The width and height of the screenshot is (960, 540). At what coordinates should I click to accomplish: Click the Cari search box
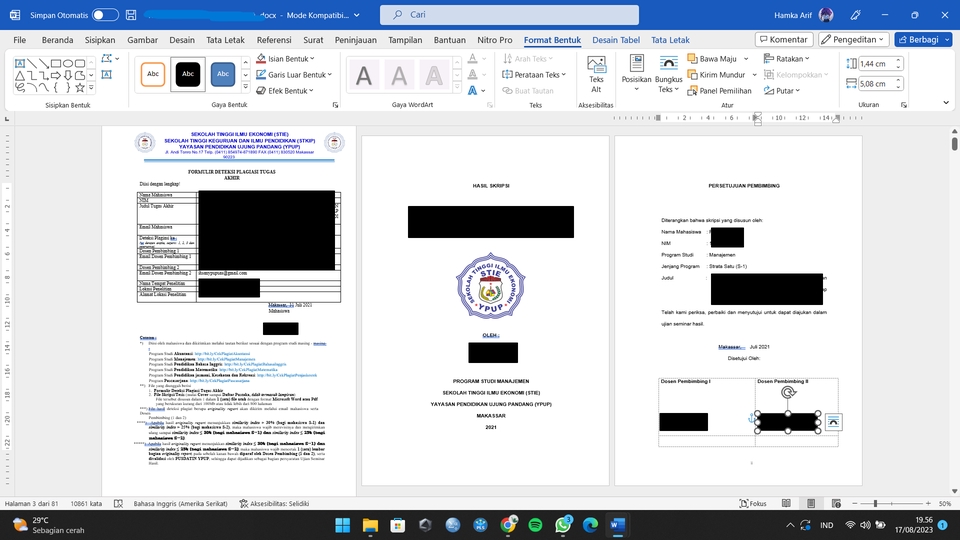(509, 15)
